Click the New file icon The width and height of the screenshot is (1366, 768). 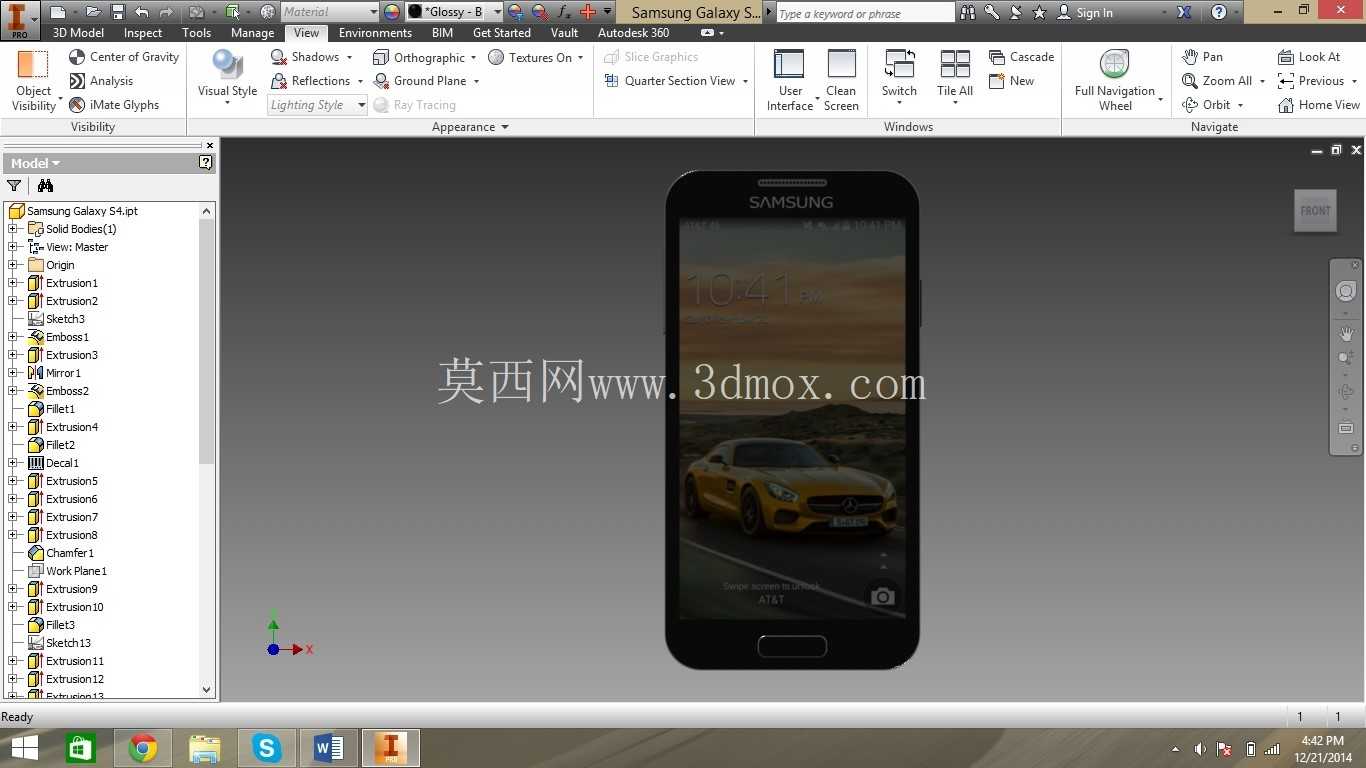pyautogui.click(x=58, y=12)
